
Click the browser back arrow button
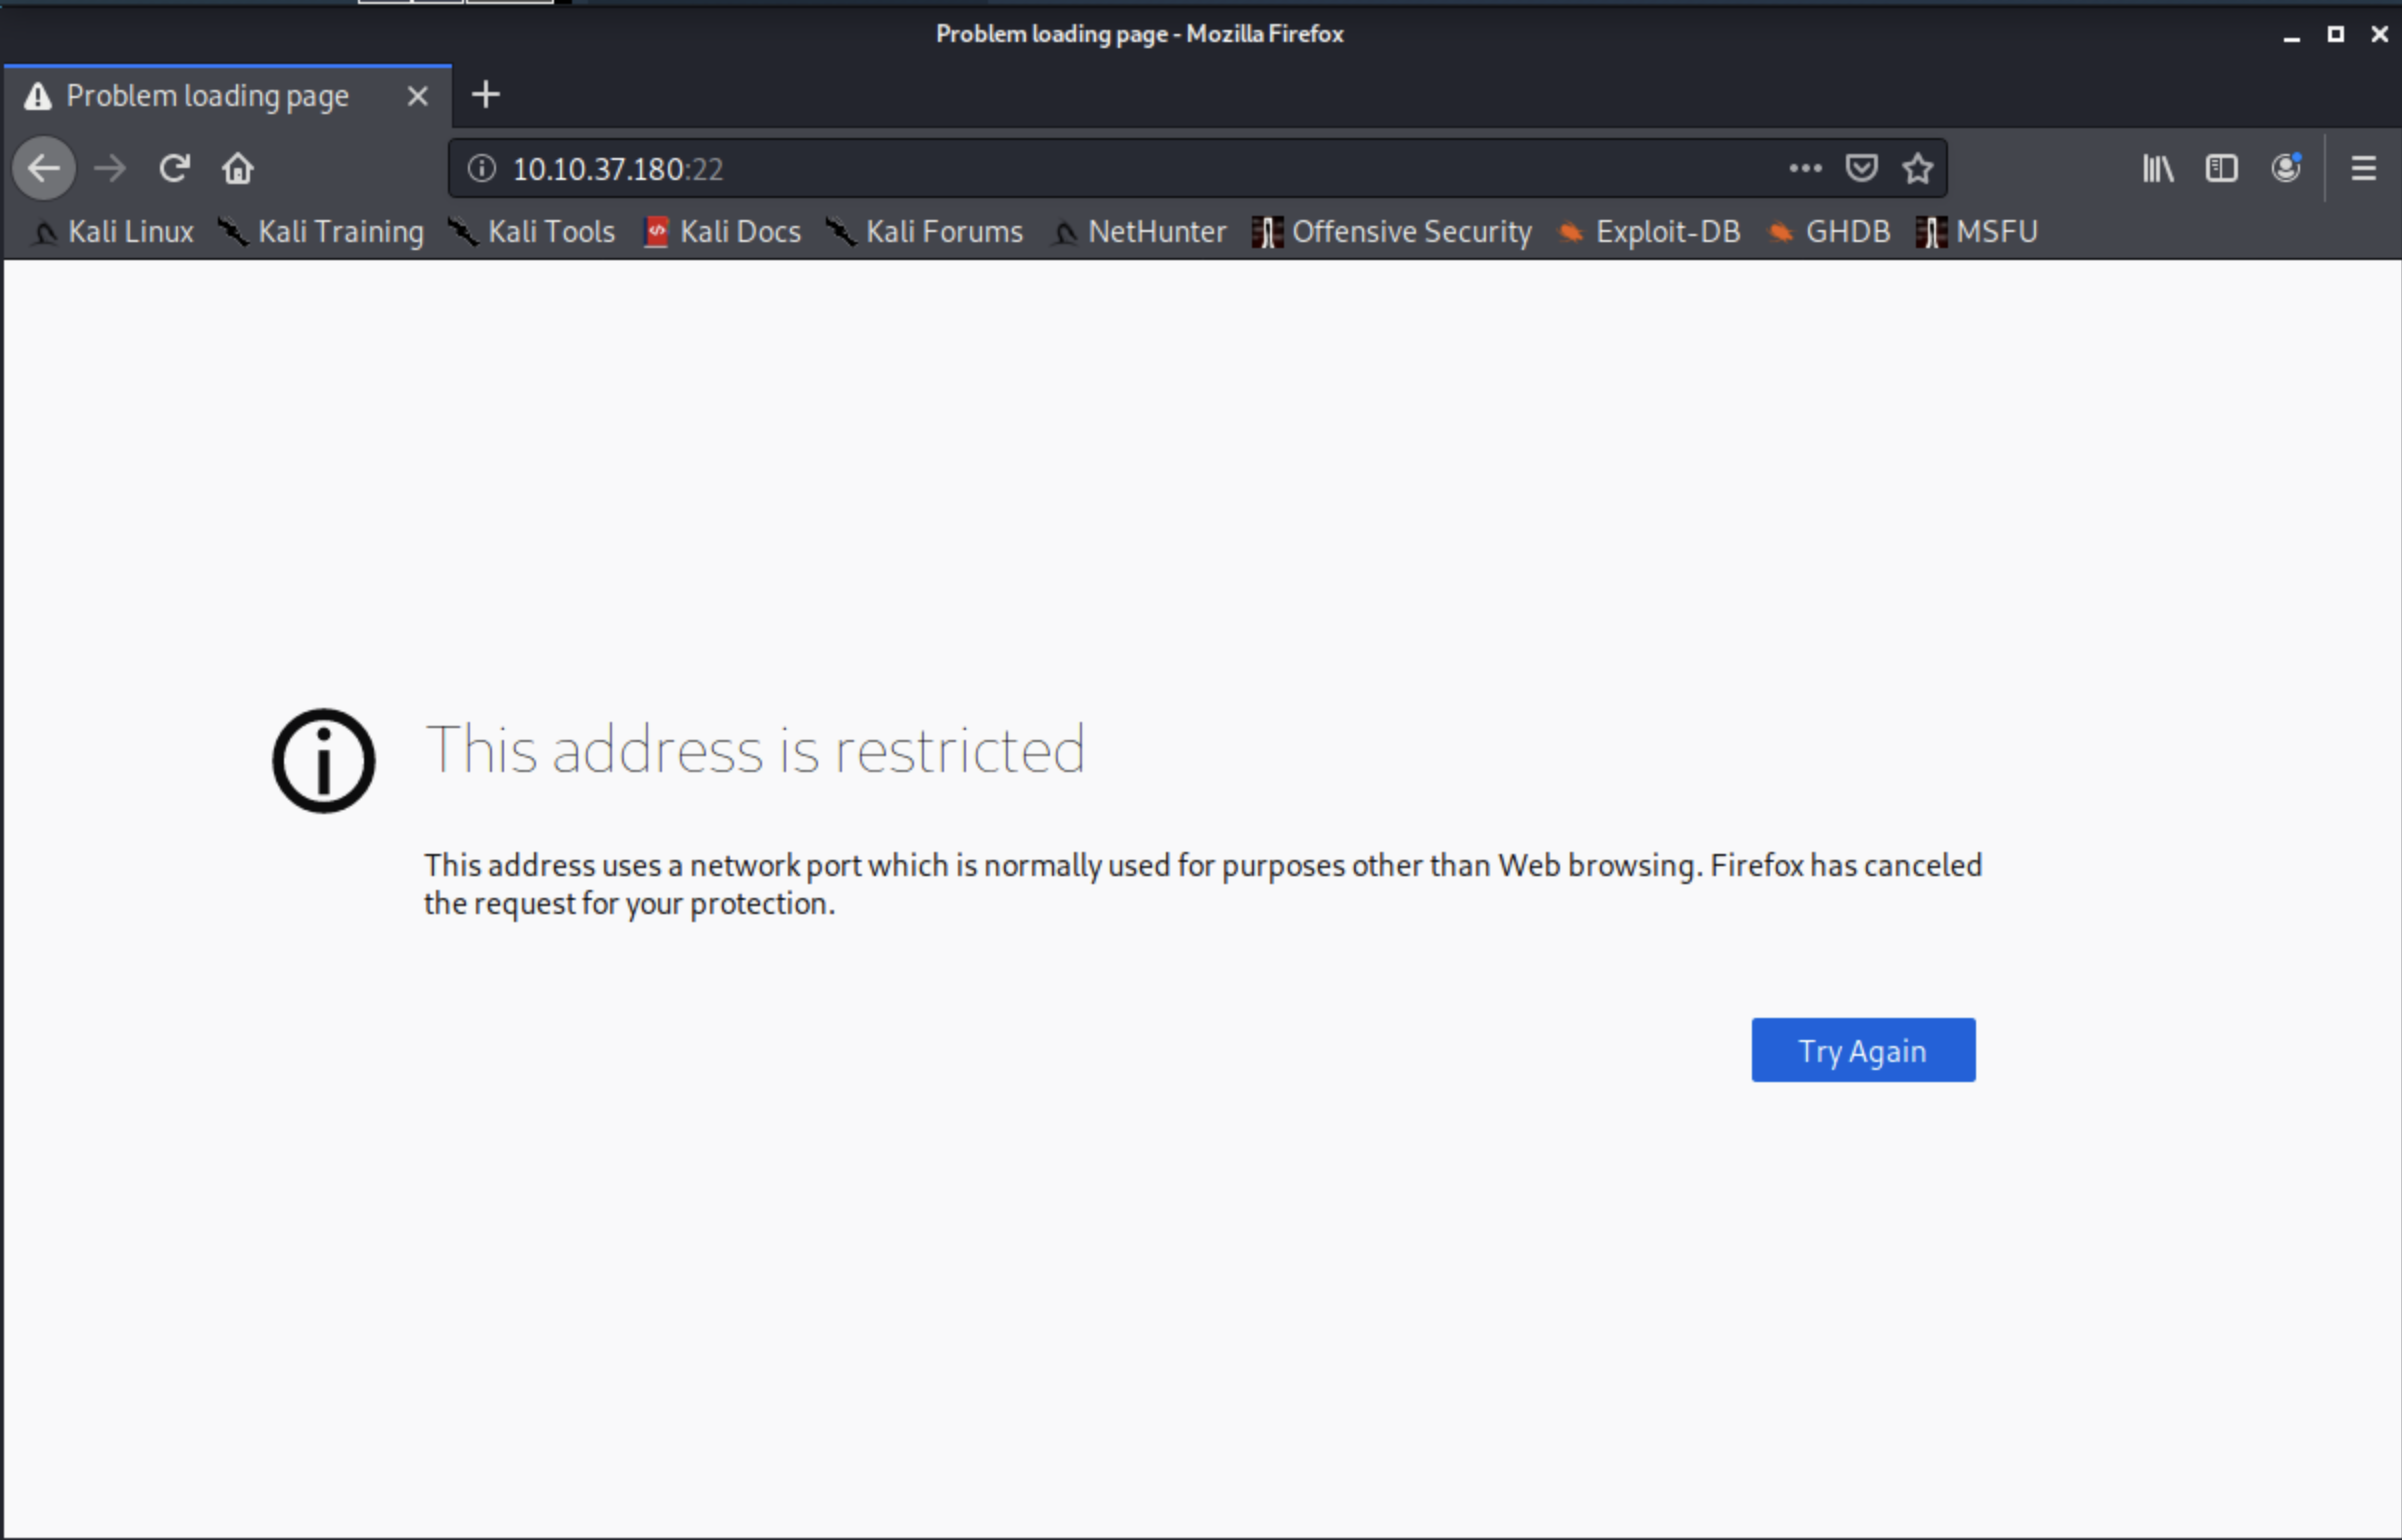44,168
